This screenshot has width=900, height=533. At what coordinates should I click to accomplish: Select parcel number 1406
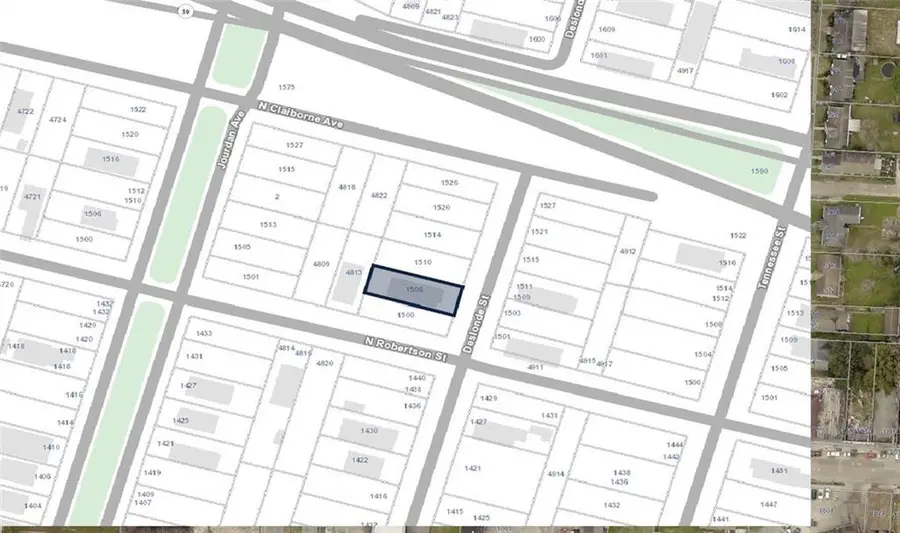coord(42,476)
